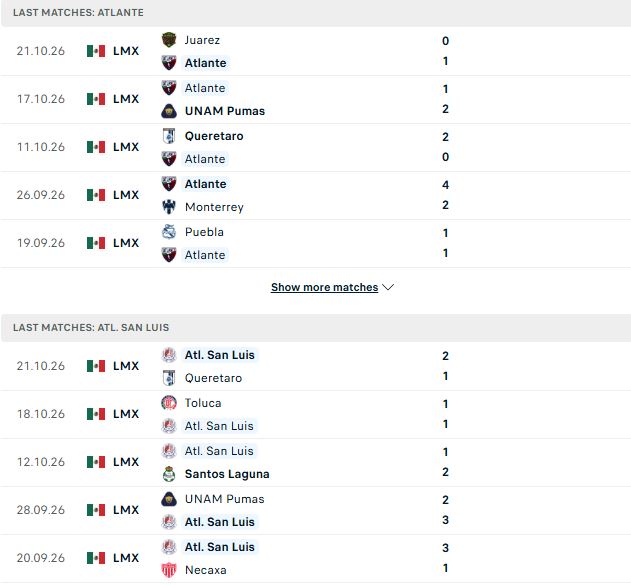Click the Puebla team crest icon

[x=169, y=232]
